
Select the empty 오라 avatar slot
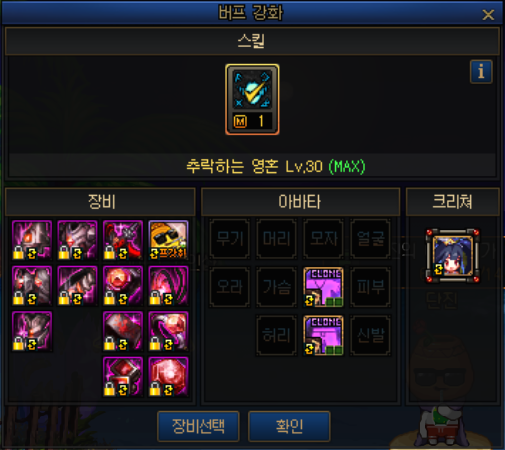pos(230,287)
